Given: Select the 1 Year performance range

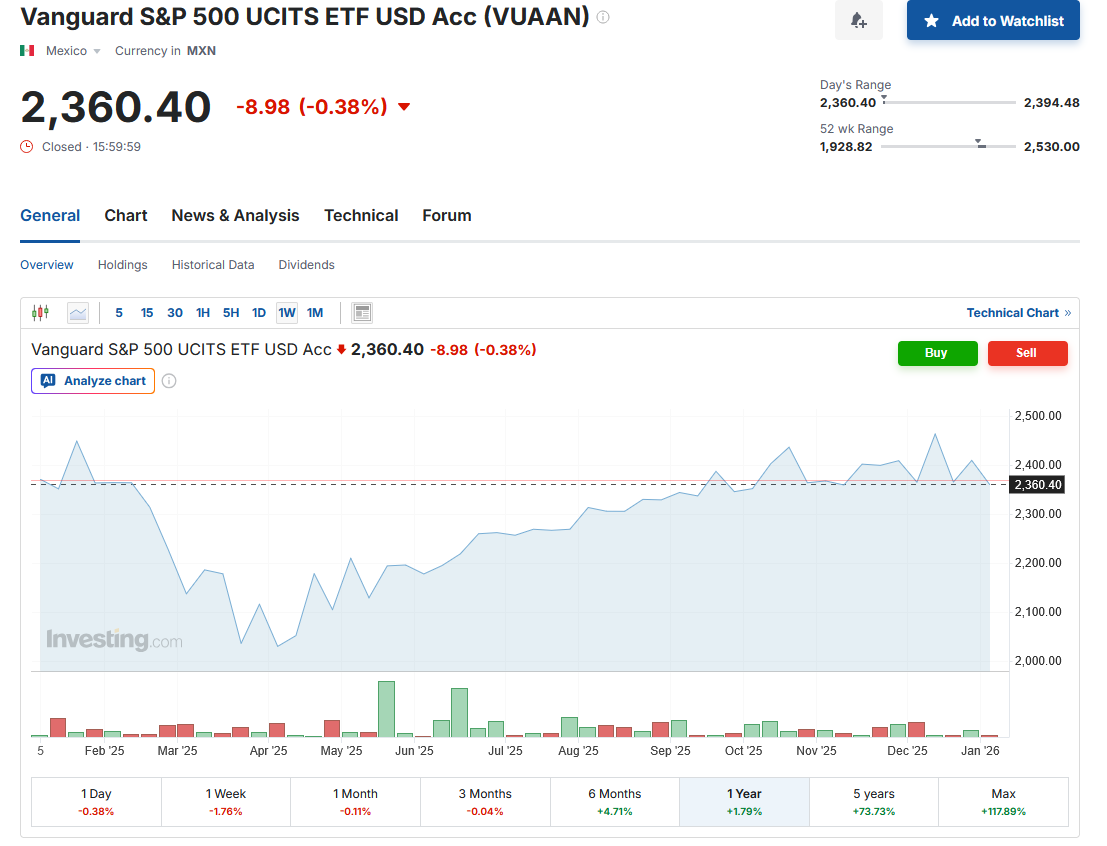Looking at the screenshot, I should point(744,802).
